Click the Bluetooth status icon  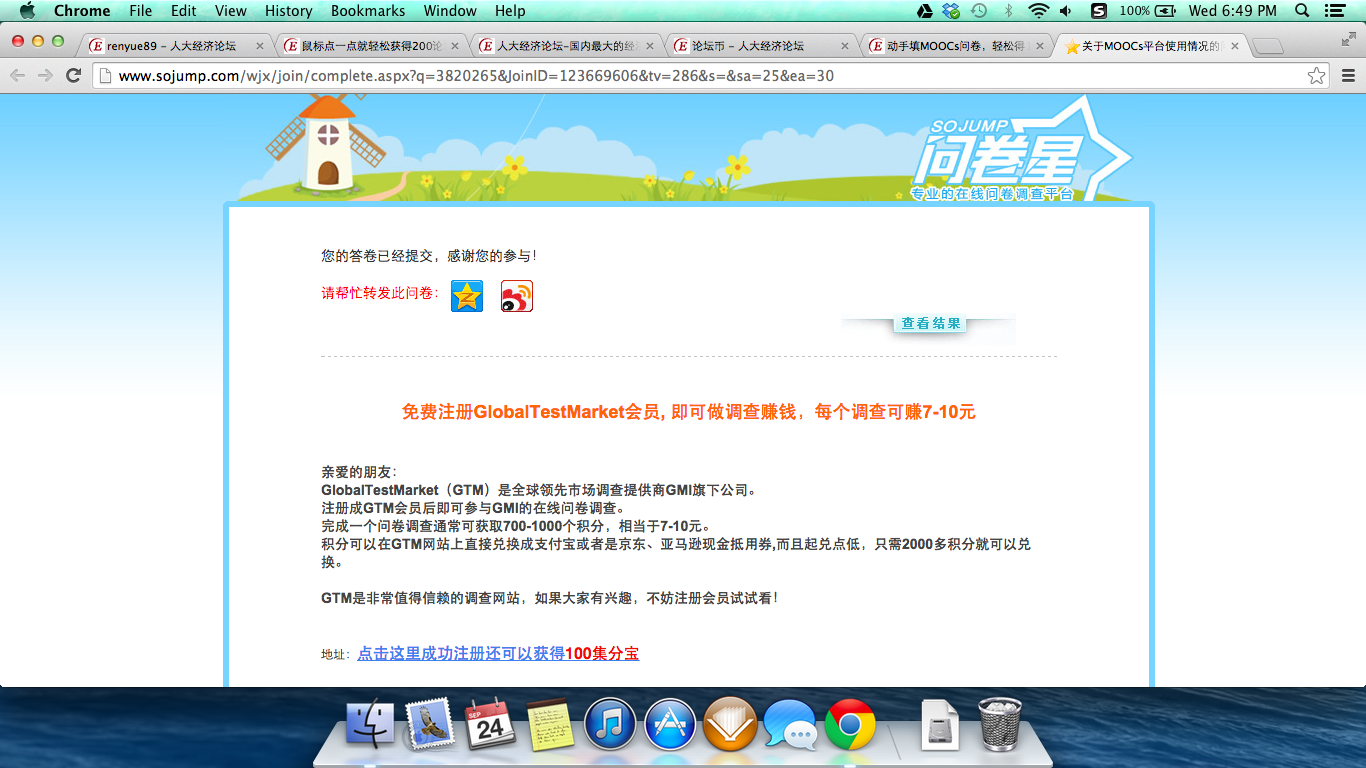[x=1008, y=11]
